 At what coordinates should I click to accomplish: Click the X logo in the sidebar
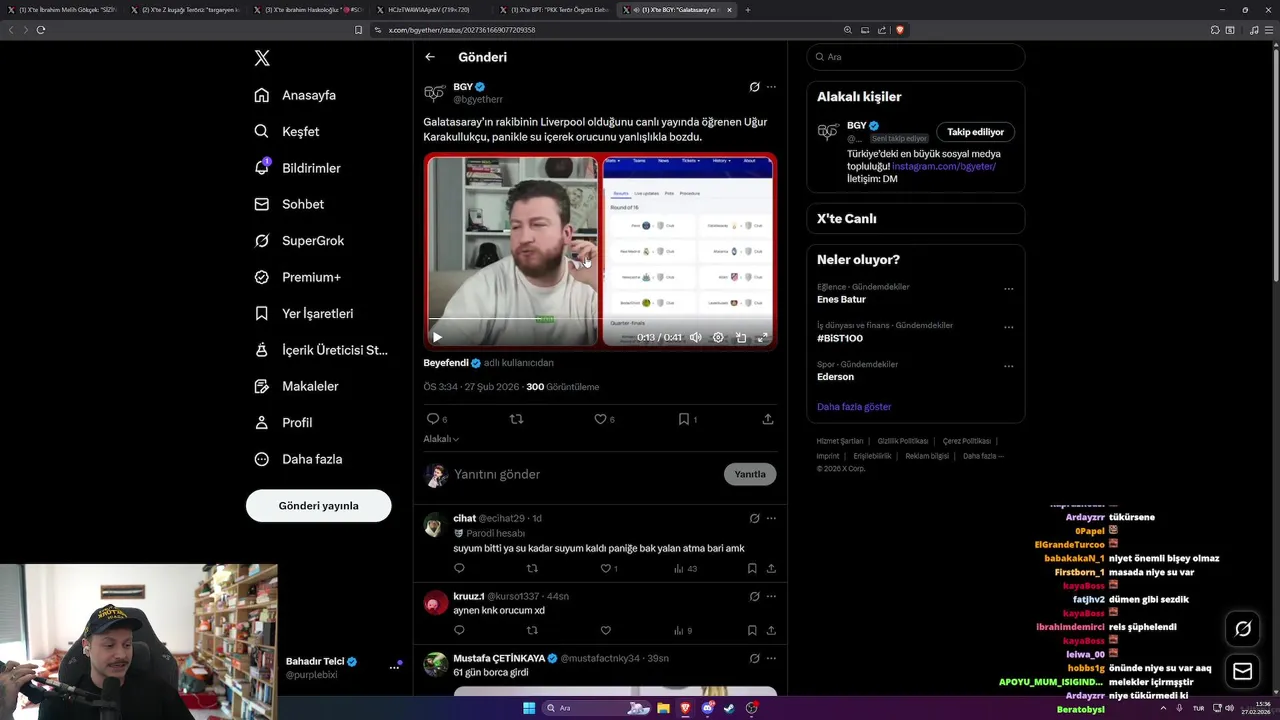[x=262, y=58]
